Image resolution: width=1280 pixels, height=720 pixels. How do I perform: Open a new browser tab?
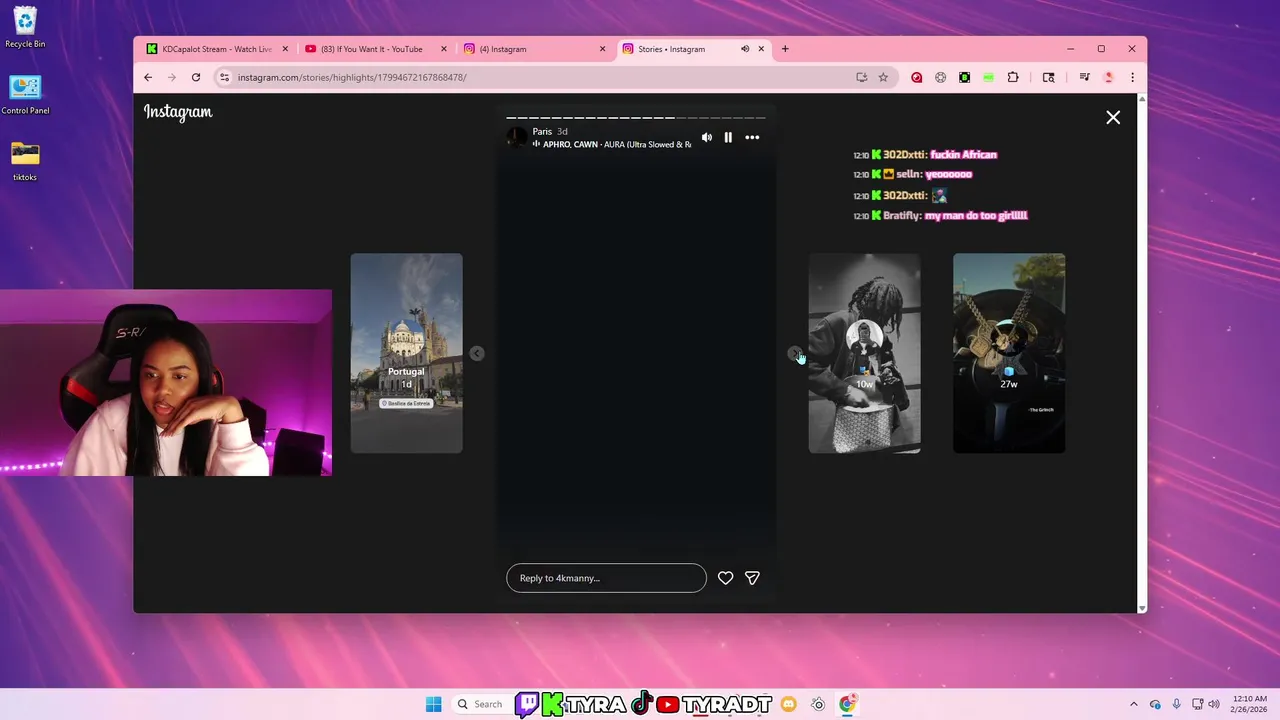click(785, 49)
